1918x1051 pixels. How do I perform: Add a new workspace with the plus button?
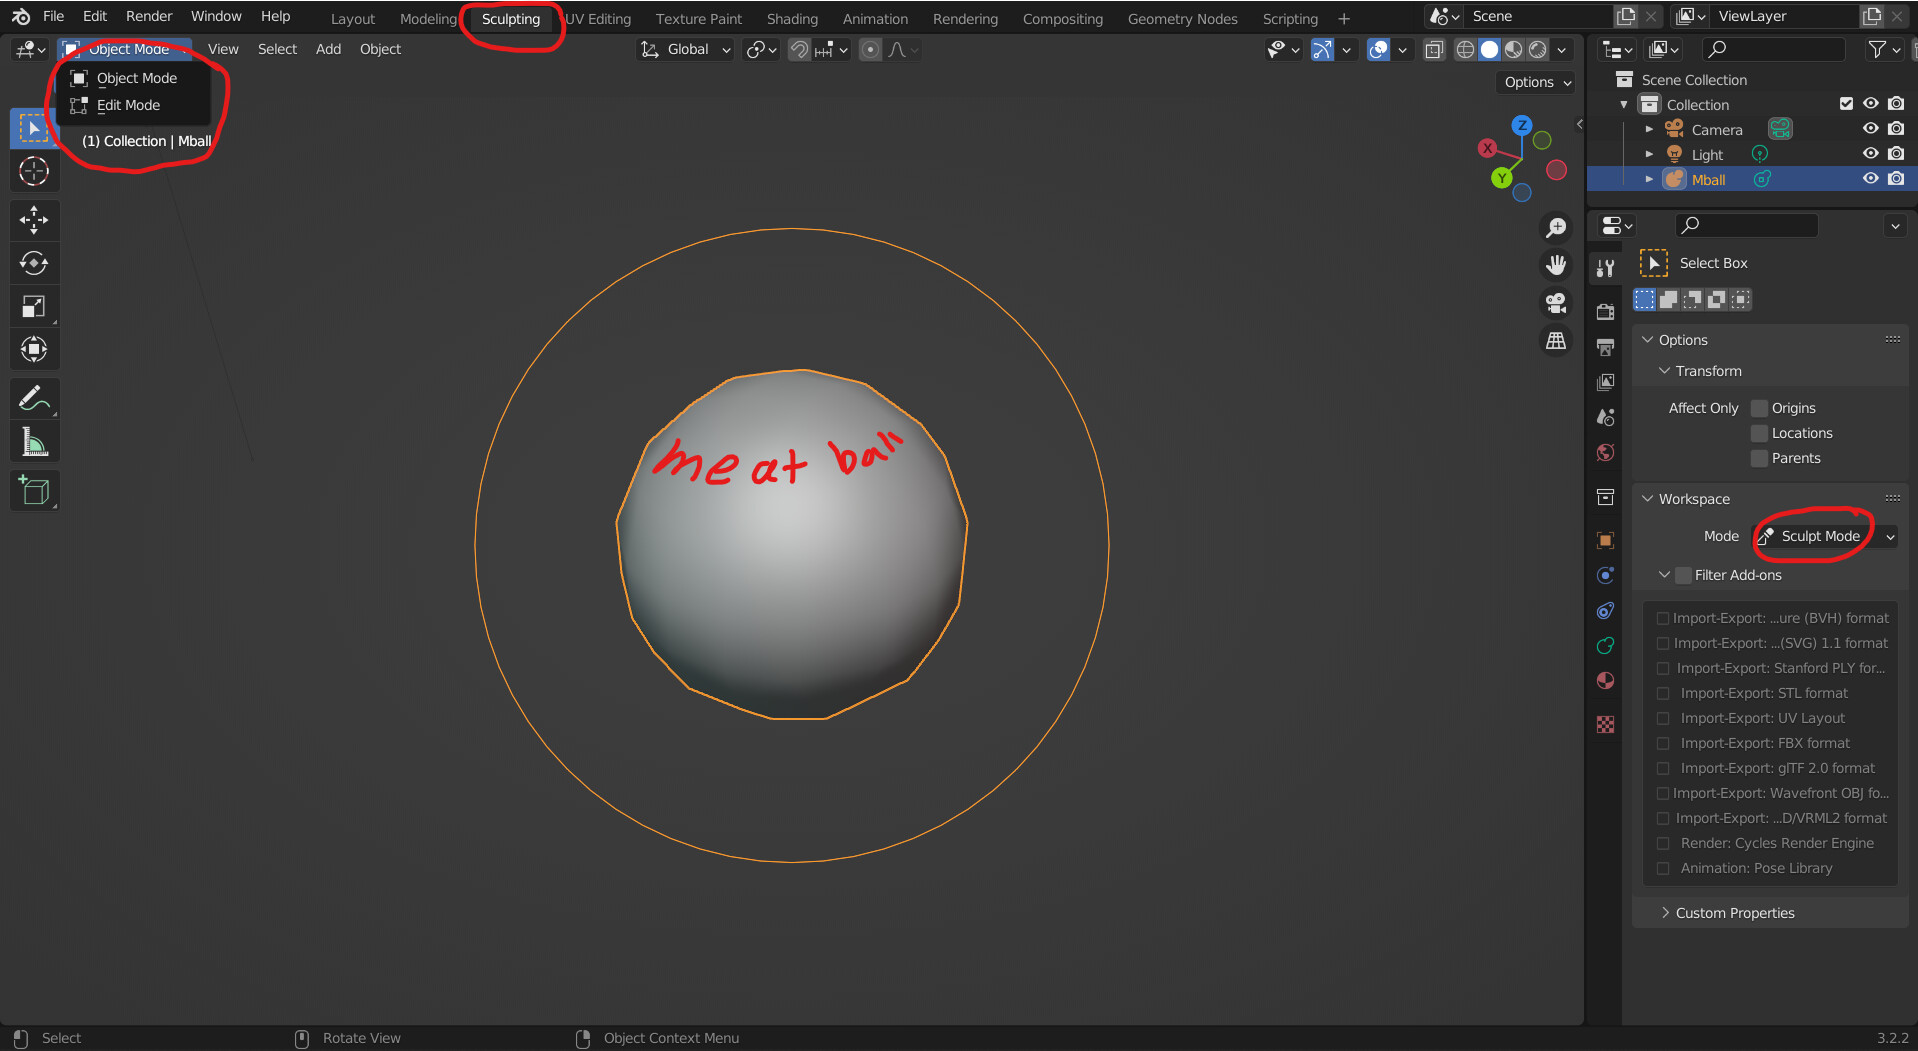pyautogui.click(x=1344, y=18)
